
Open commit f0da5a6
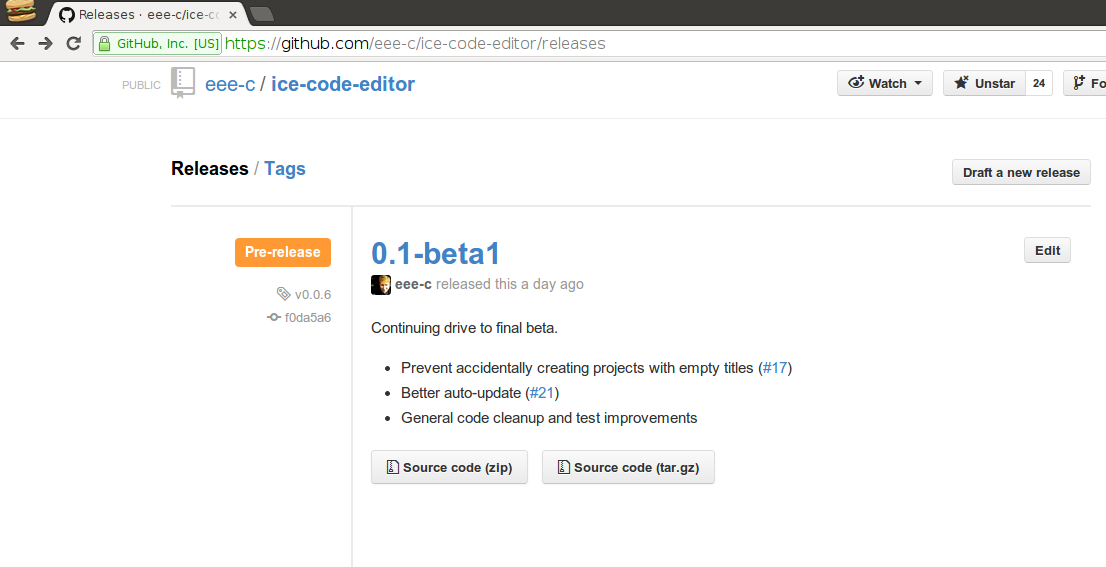pos(308,317)
